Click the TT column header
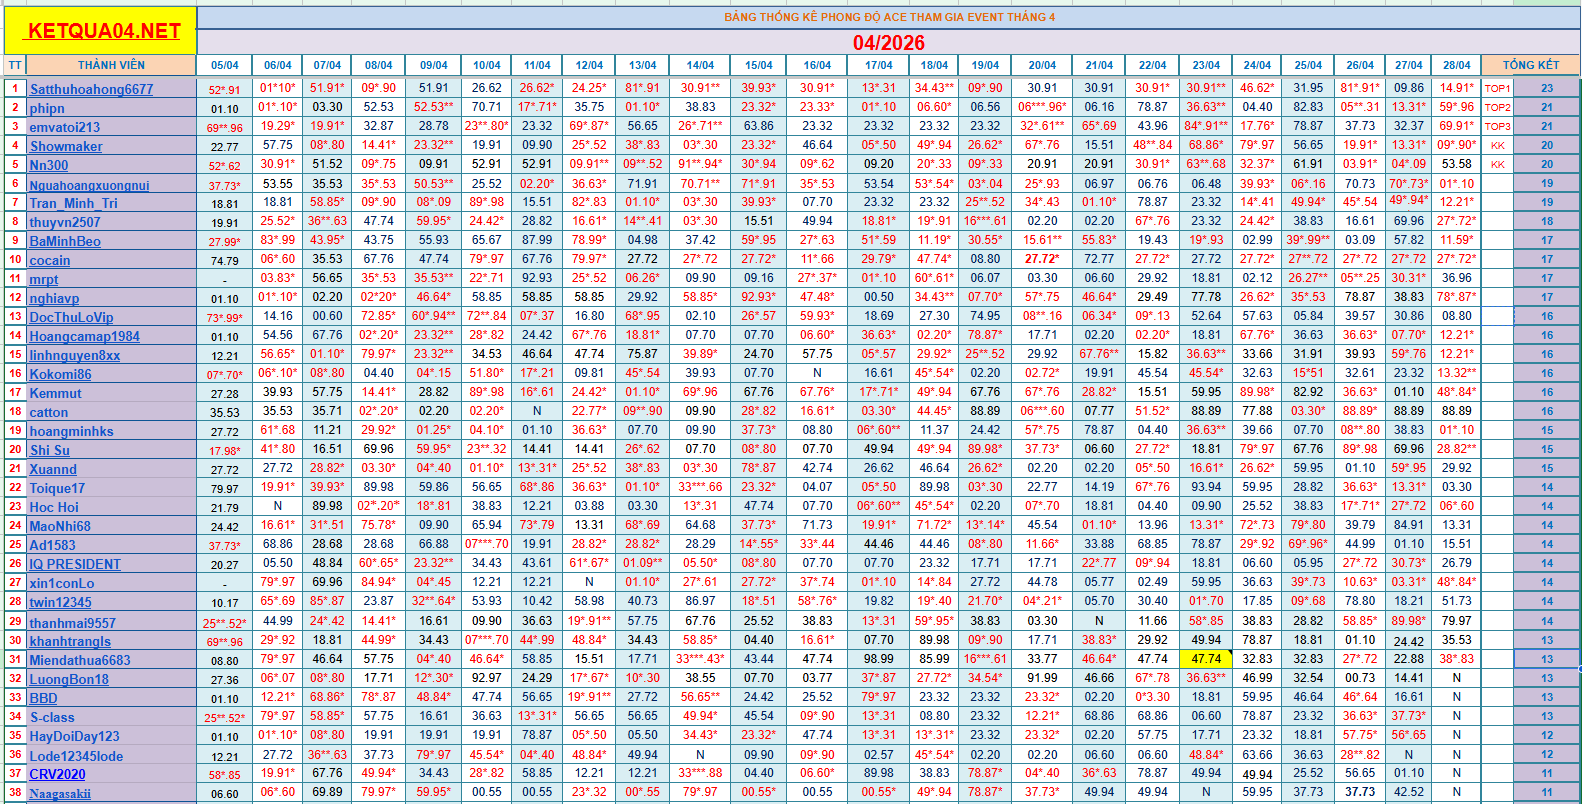This screenshot has width=1582, height=804. (14, 65)
